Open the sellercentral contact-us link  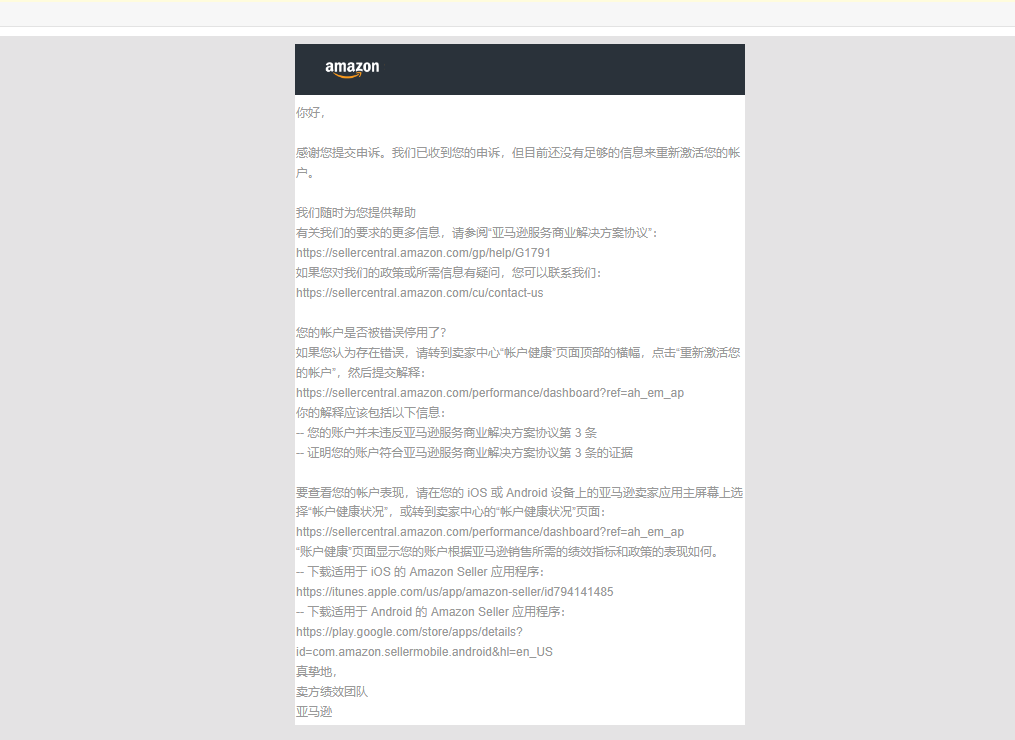(x=419, y=293)
